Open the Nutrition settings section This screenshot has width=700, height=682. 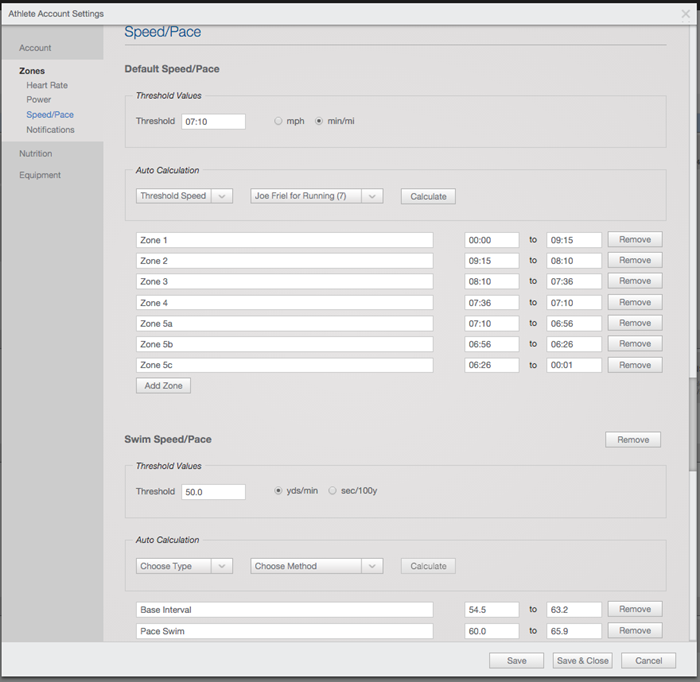tap(36, 154)
